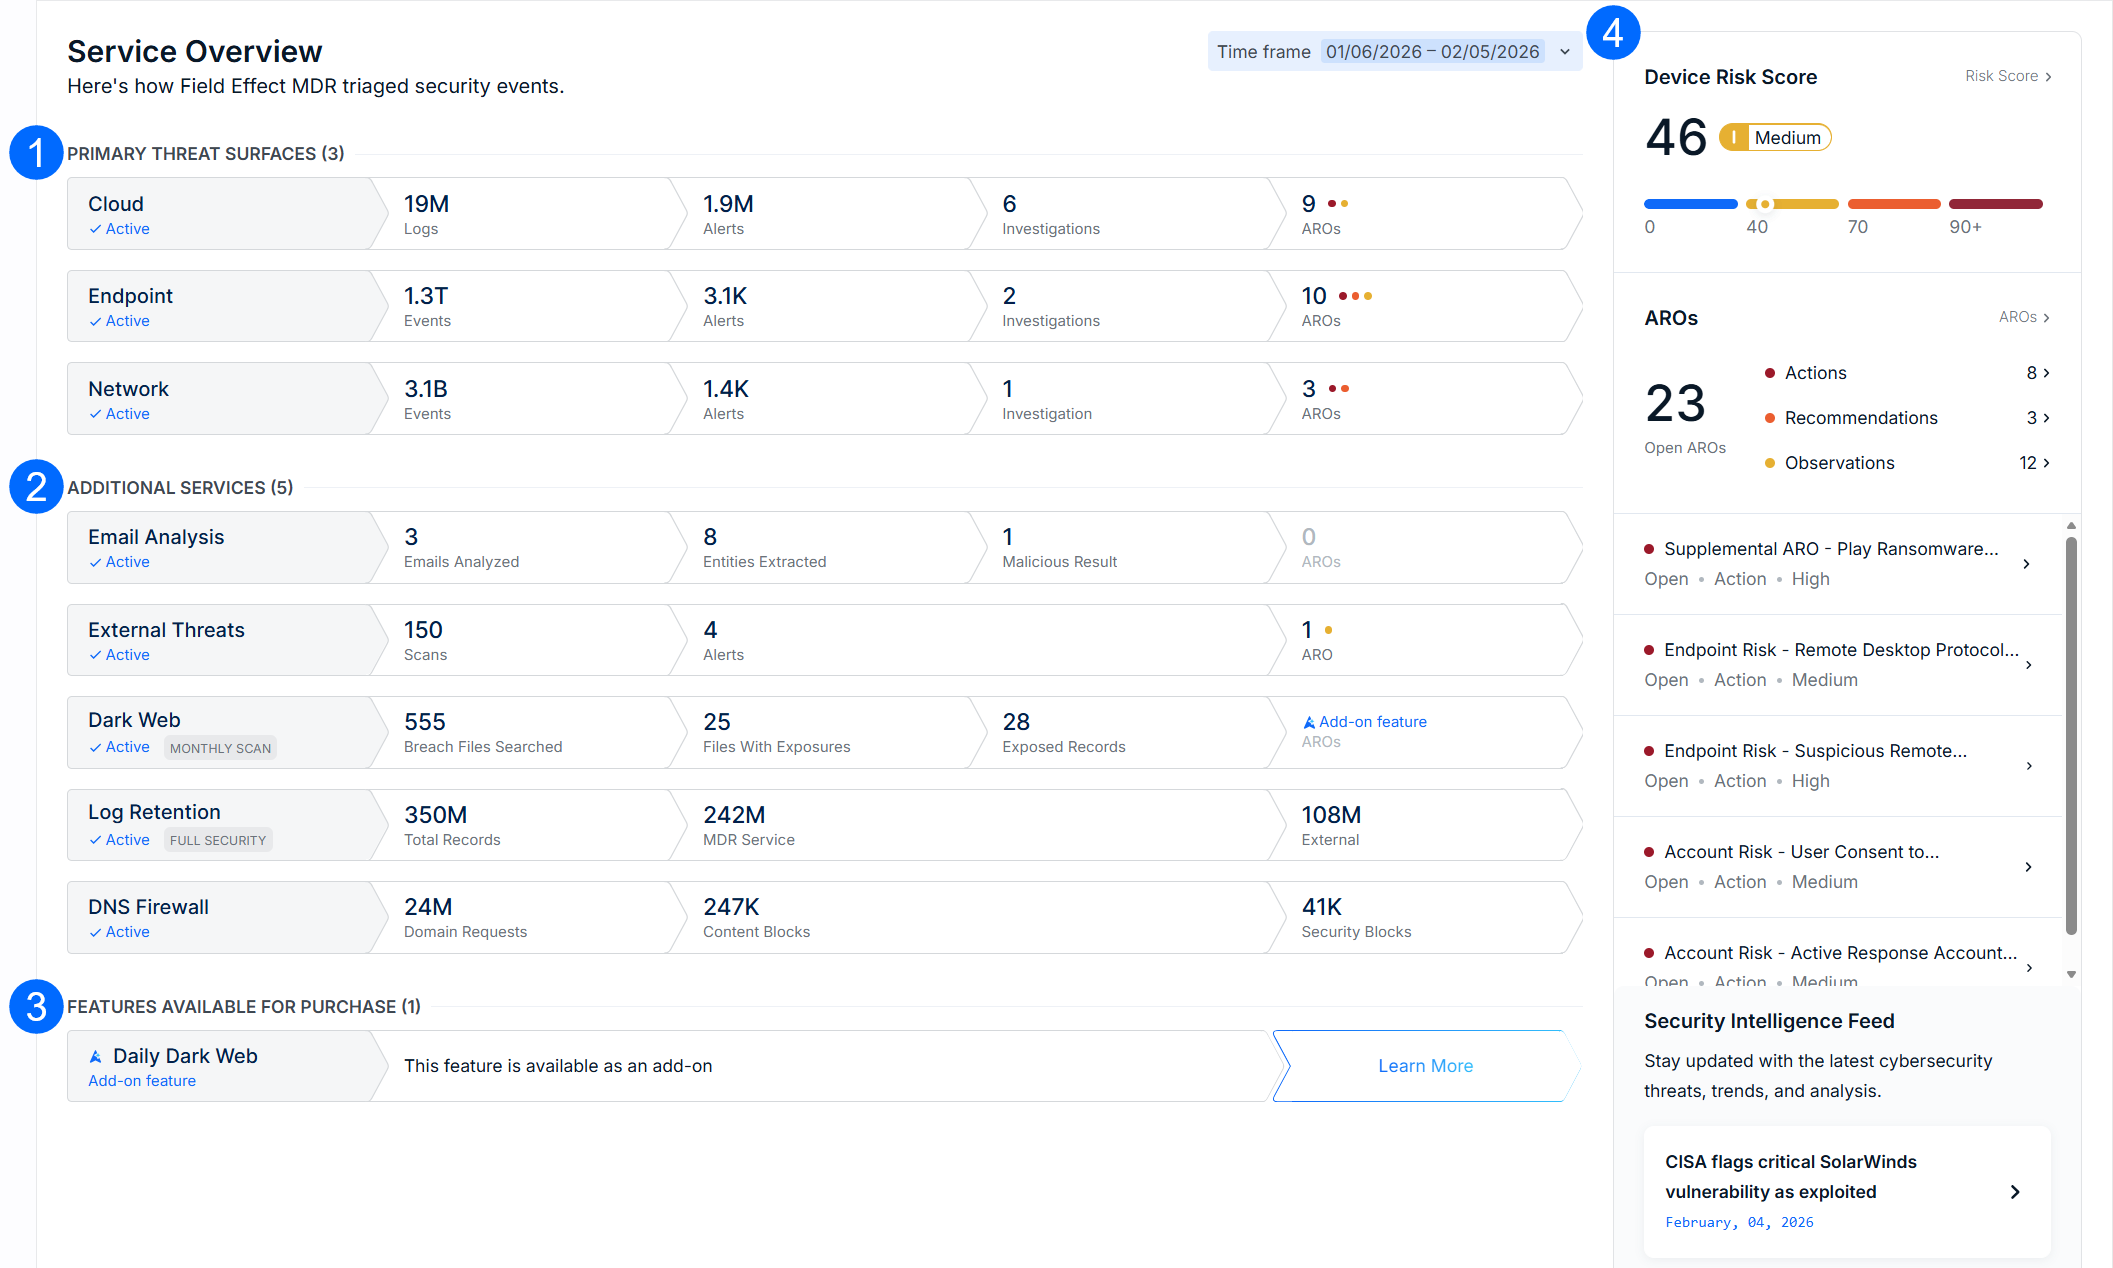
Task: Open the Observations count chevron
Action: point(2046,463)
